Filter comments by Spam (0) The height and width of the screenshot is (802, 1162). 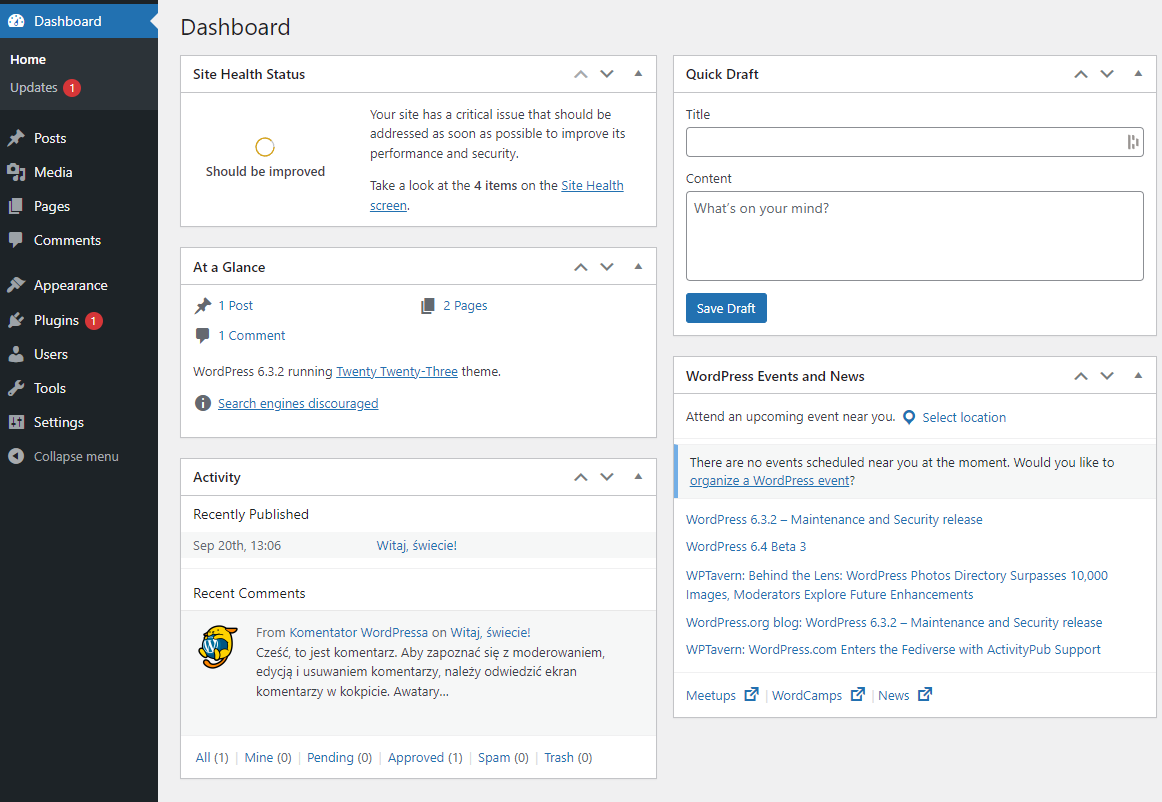(x=503, y=758)
